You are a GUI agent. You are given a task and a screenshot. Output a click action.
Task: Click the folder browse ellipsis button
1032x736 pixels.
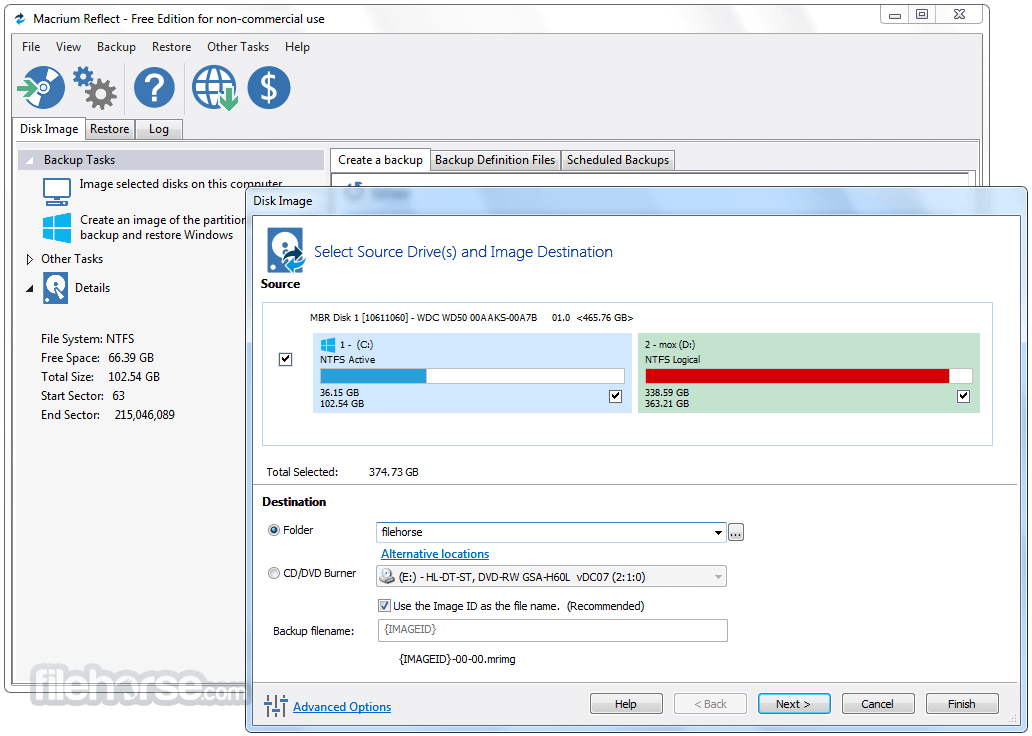(736, 532)
